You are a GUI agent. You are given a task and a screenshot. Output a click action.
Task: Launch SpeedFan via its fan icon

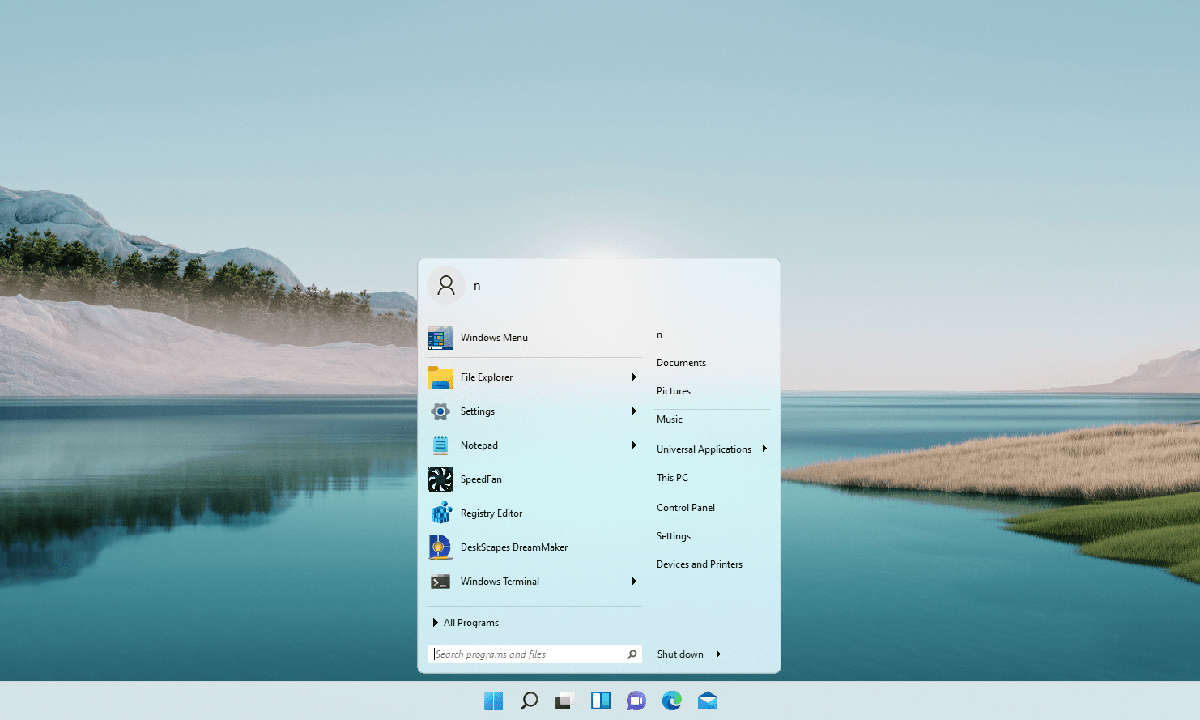440,479
